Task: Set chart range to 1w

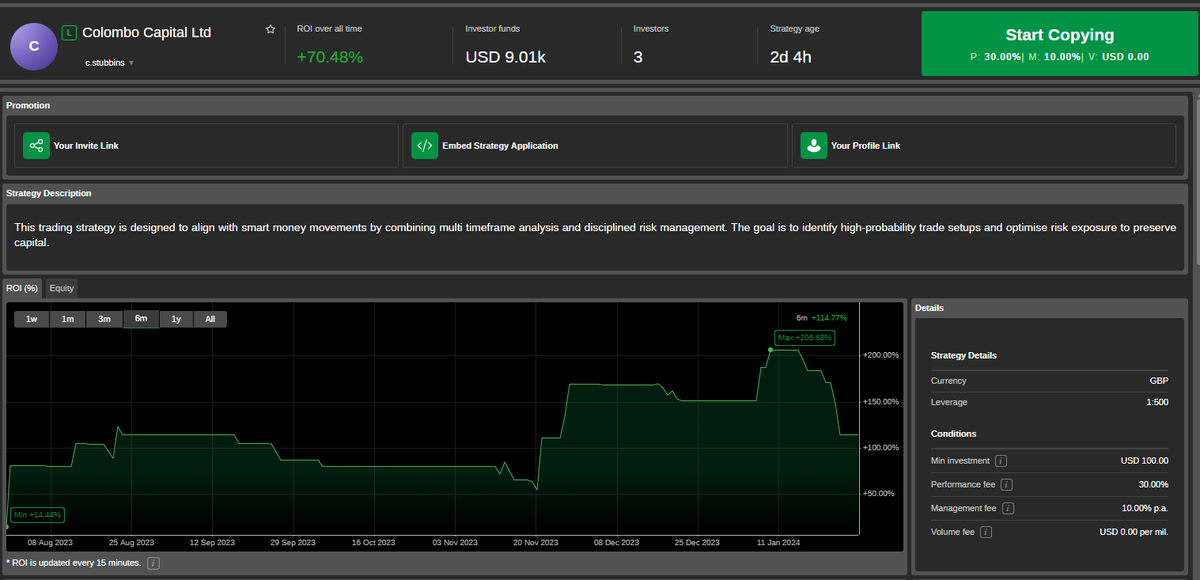Action: pos(31,319)
